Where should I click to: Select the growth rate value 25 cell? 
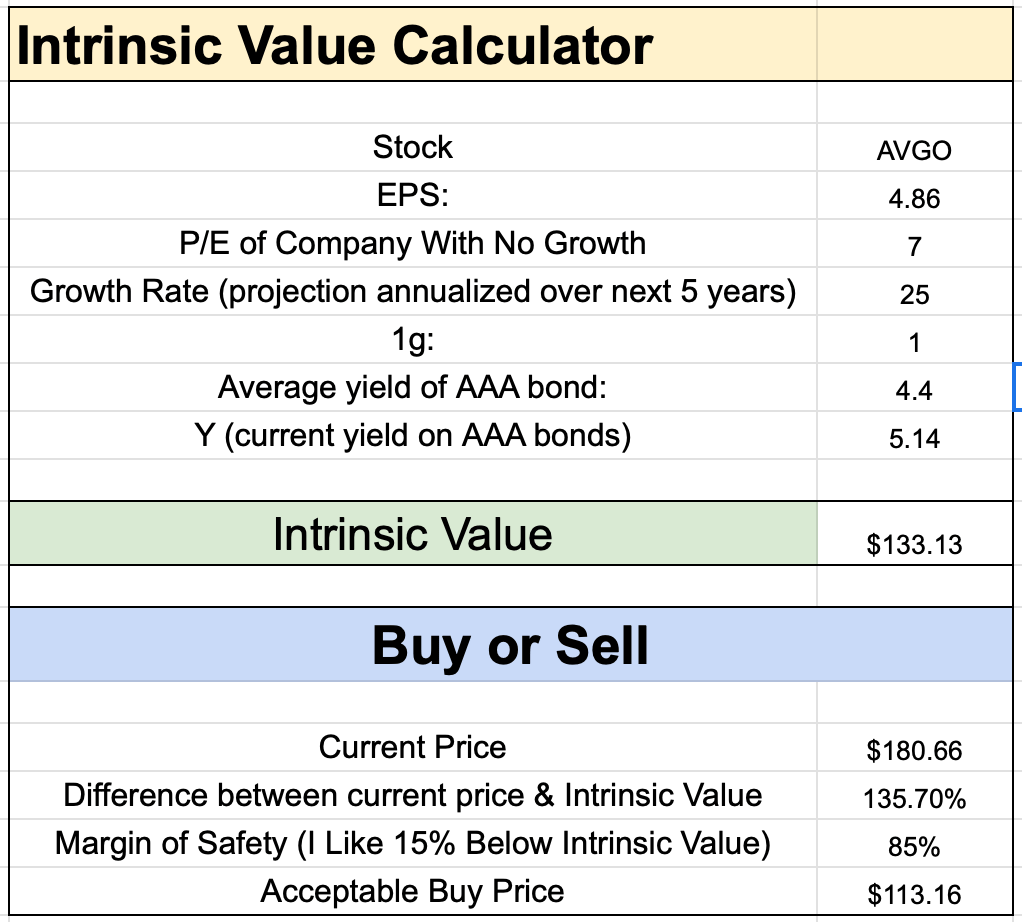pyautogui.click(x=914, y=294)
